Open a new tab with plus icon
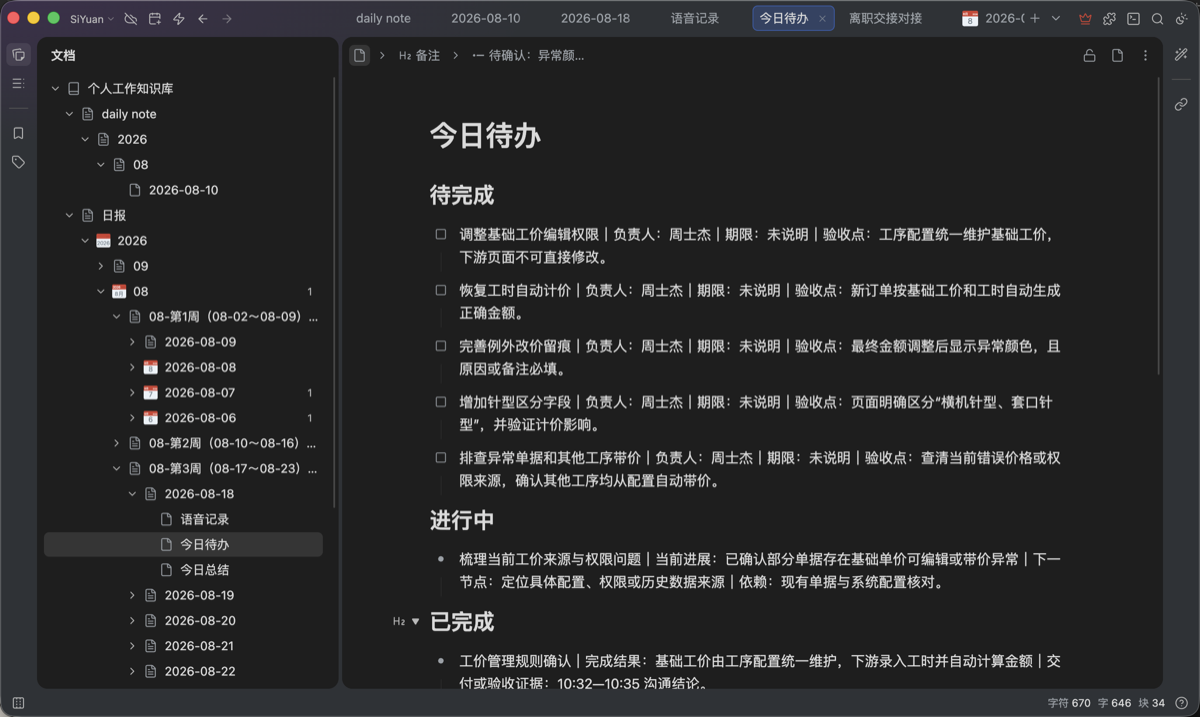Viewport: 1200px width, 717px height. [x=1035, y=19]
